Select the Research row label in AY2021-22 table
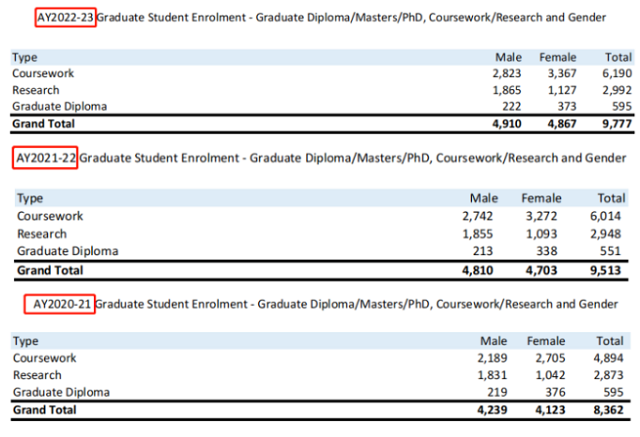The height and width of the screenshot is (437, 640). (x=42, y=234)
